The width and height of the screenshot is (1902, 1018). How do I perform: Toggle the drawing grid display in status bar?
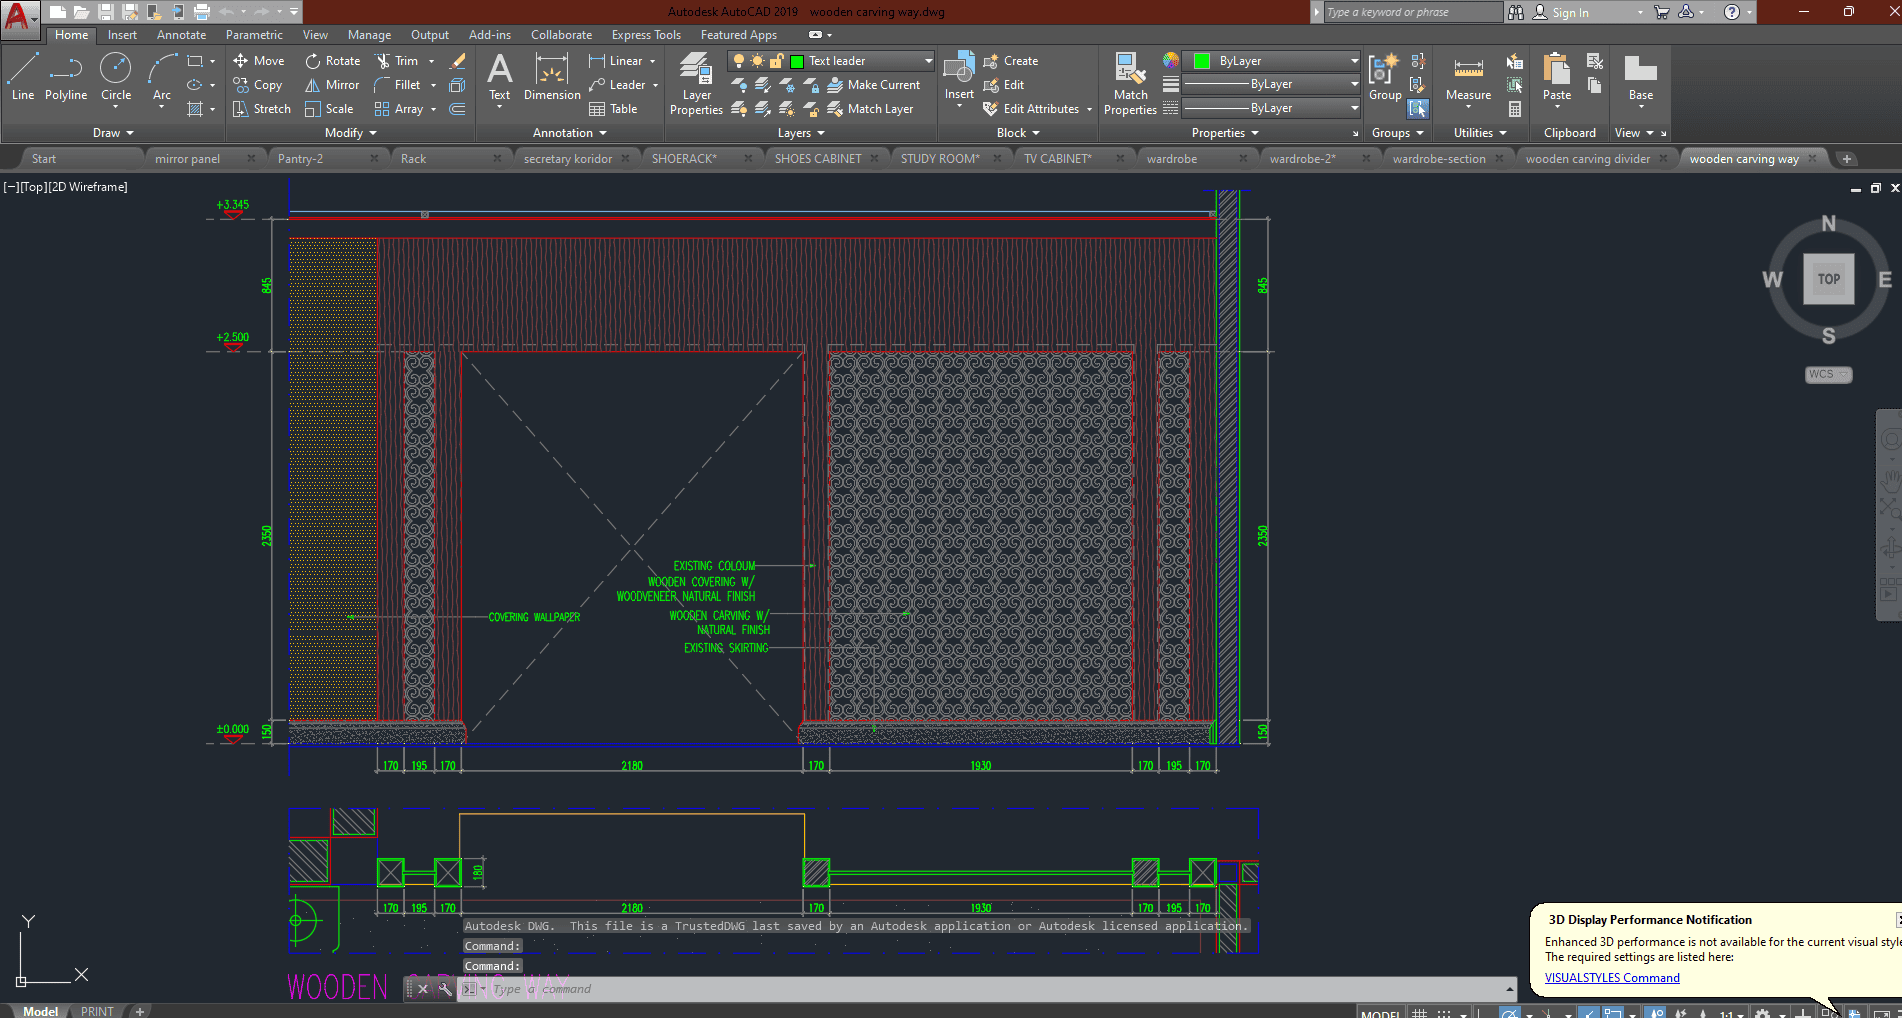point(1418,1013)
